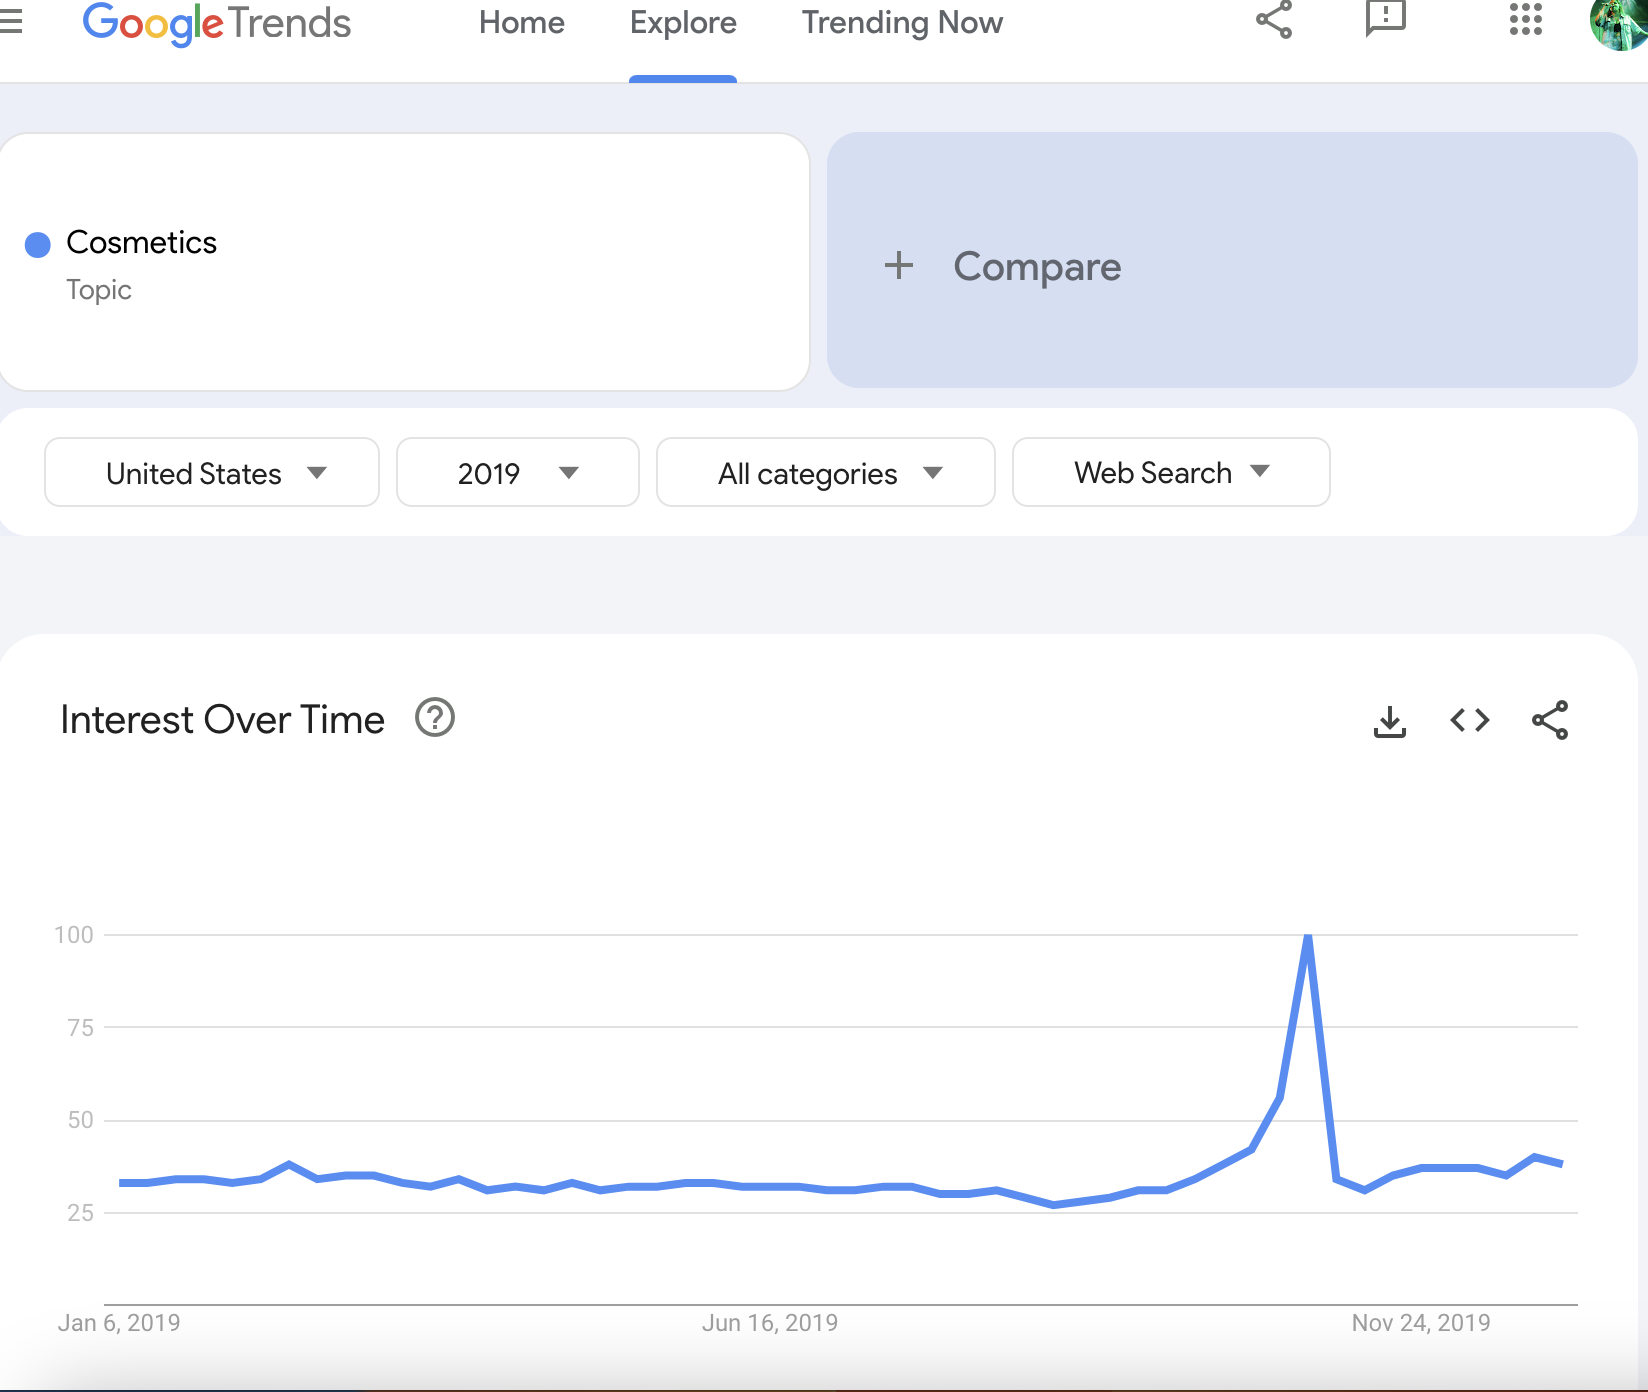Open the 2019 time range dropdown
Viewport: 1648px width, 1392px height.
coord(518,472)
